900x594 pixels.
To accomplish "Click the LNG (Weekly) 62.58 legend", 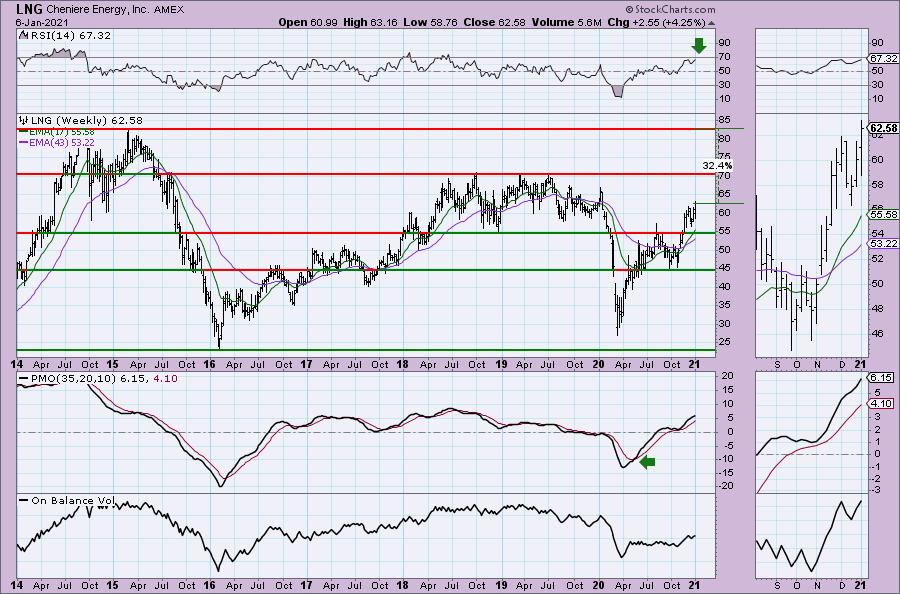I will tap(87, 121).
